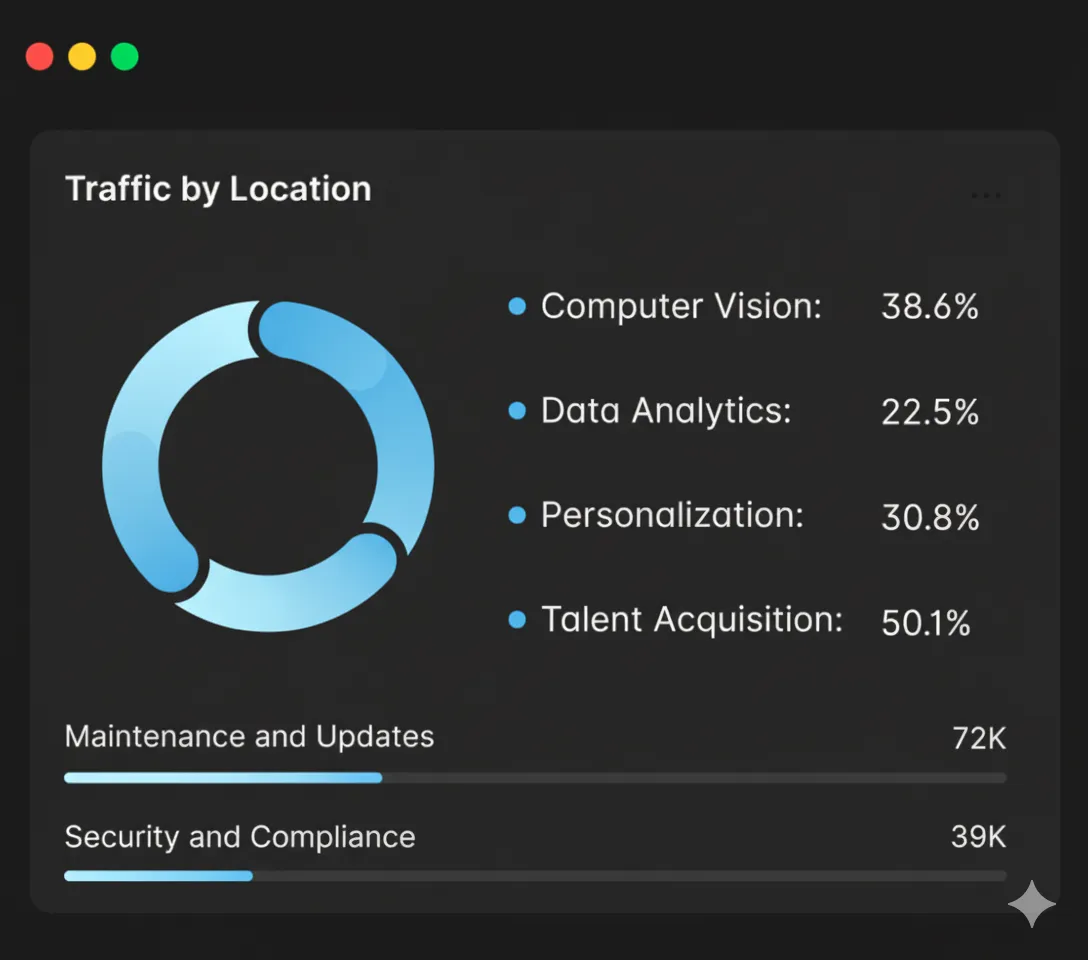Click the Data Analytics legend dot

(x=517, y=411)
